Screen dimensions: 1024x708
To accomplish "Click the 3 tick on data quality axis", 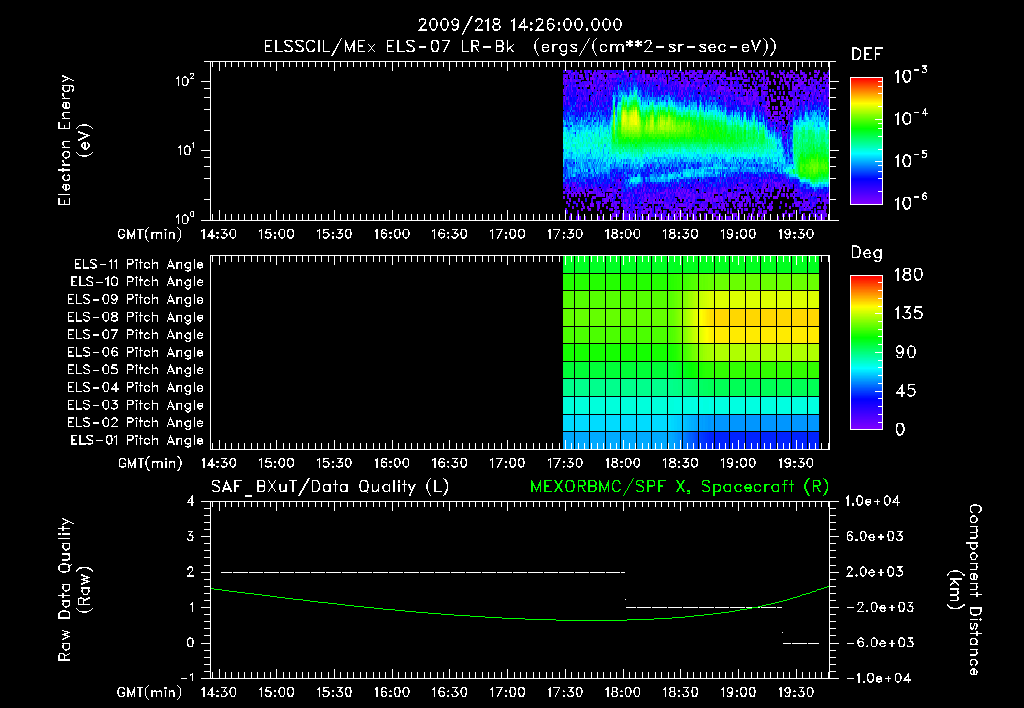I will (190, 536).
